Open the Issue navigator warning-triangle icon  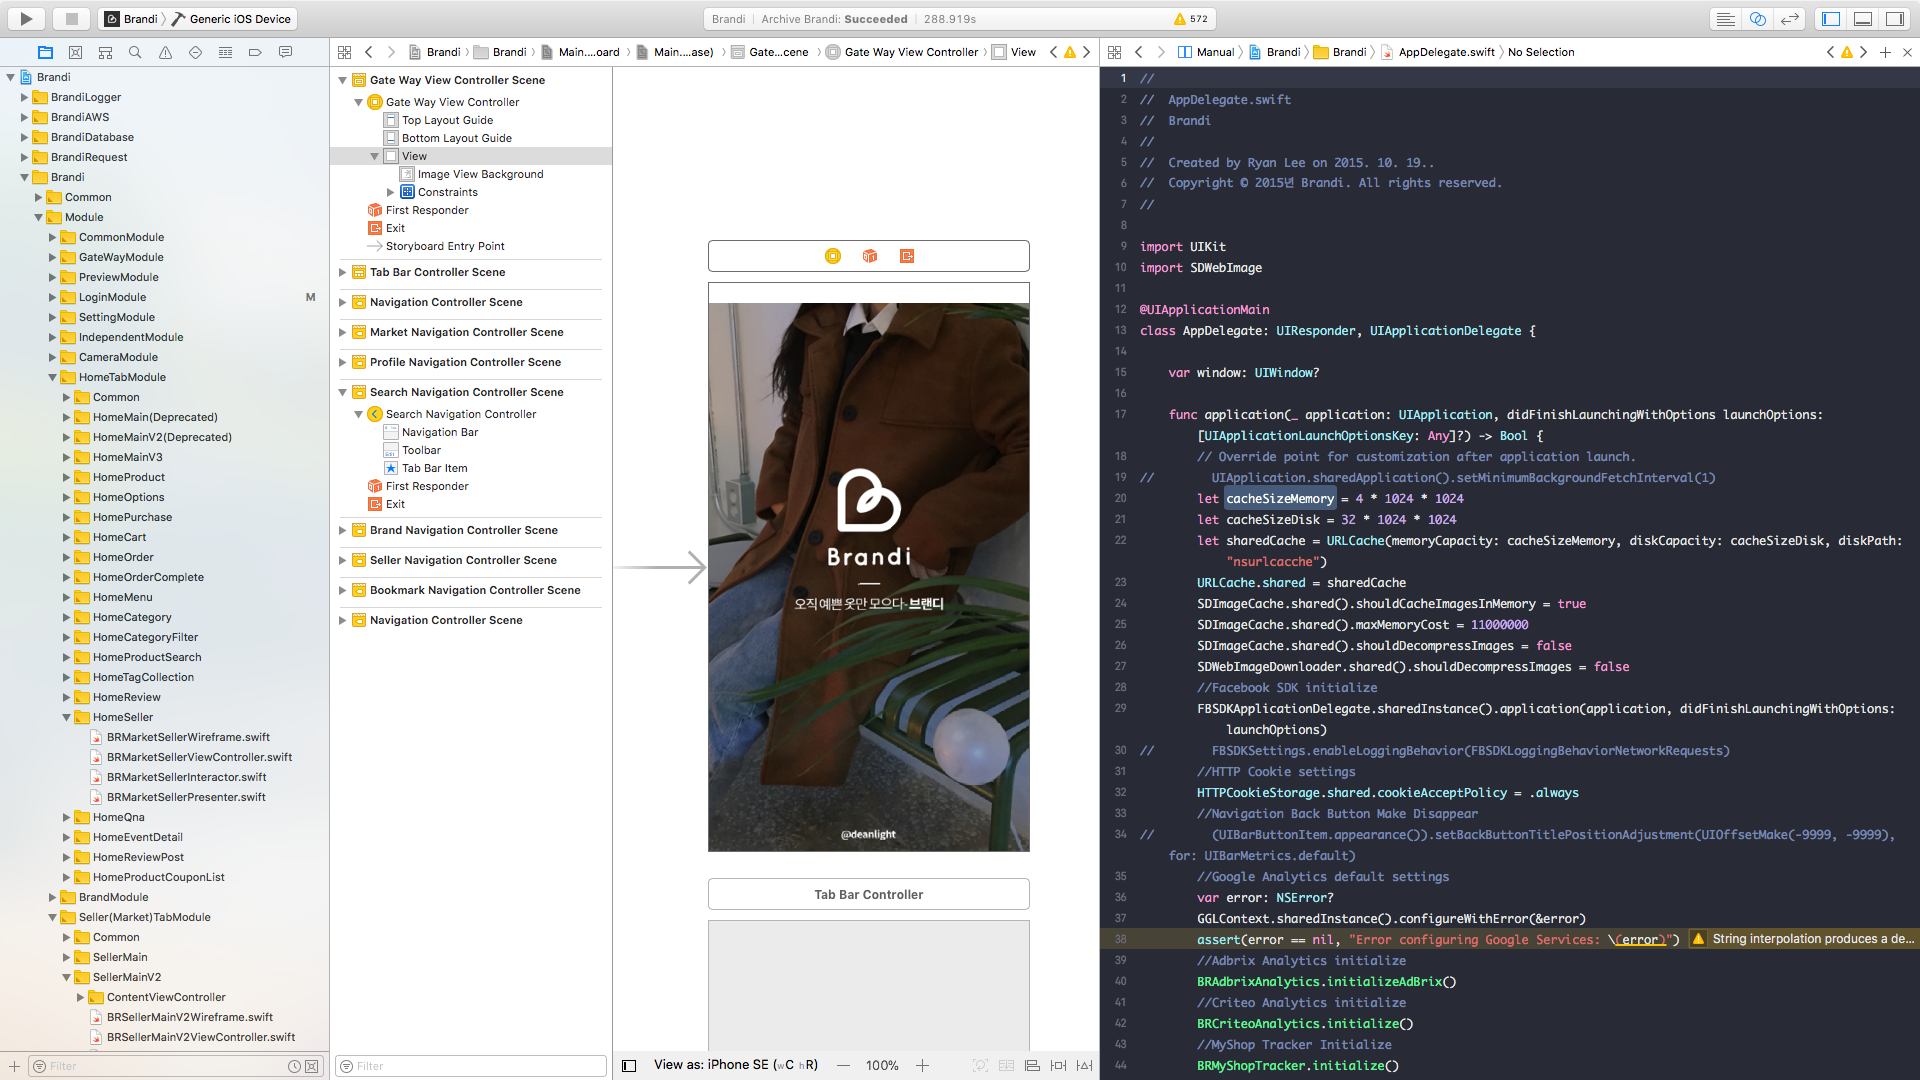click(x=165, y=52)
